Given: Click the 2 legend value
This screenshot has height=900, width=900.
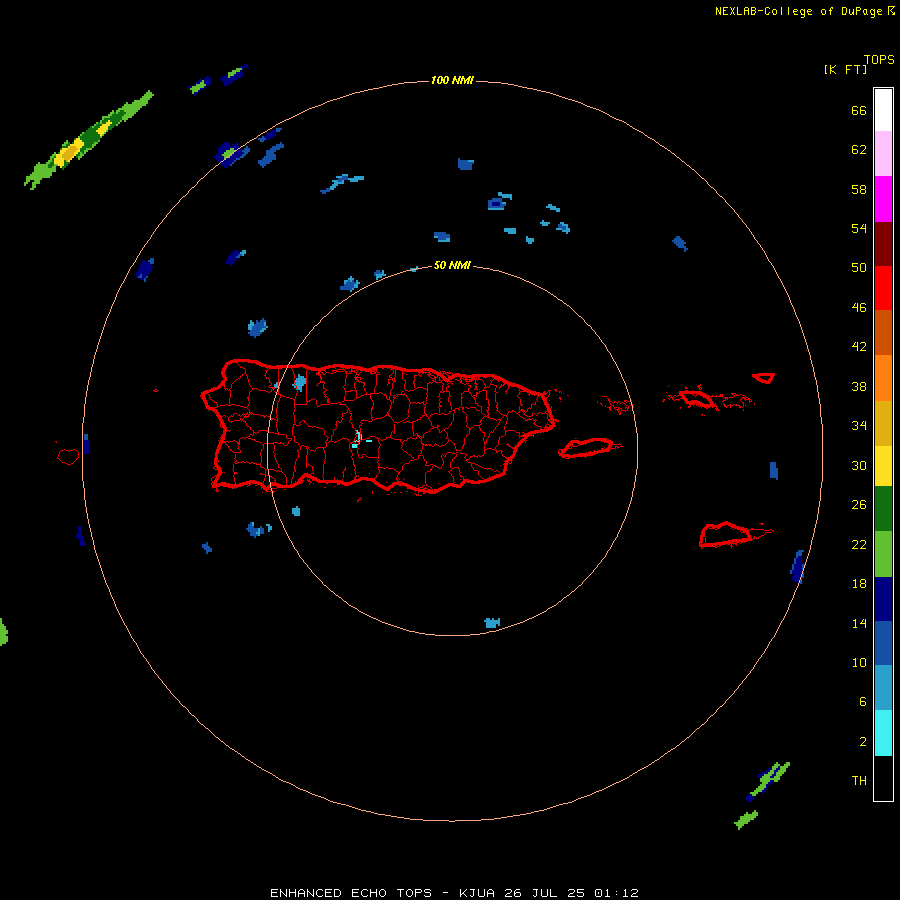Looking at the screenshot, I should click(x=862, y=741).
